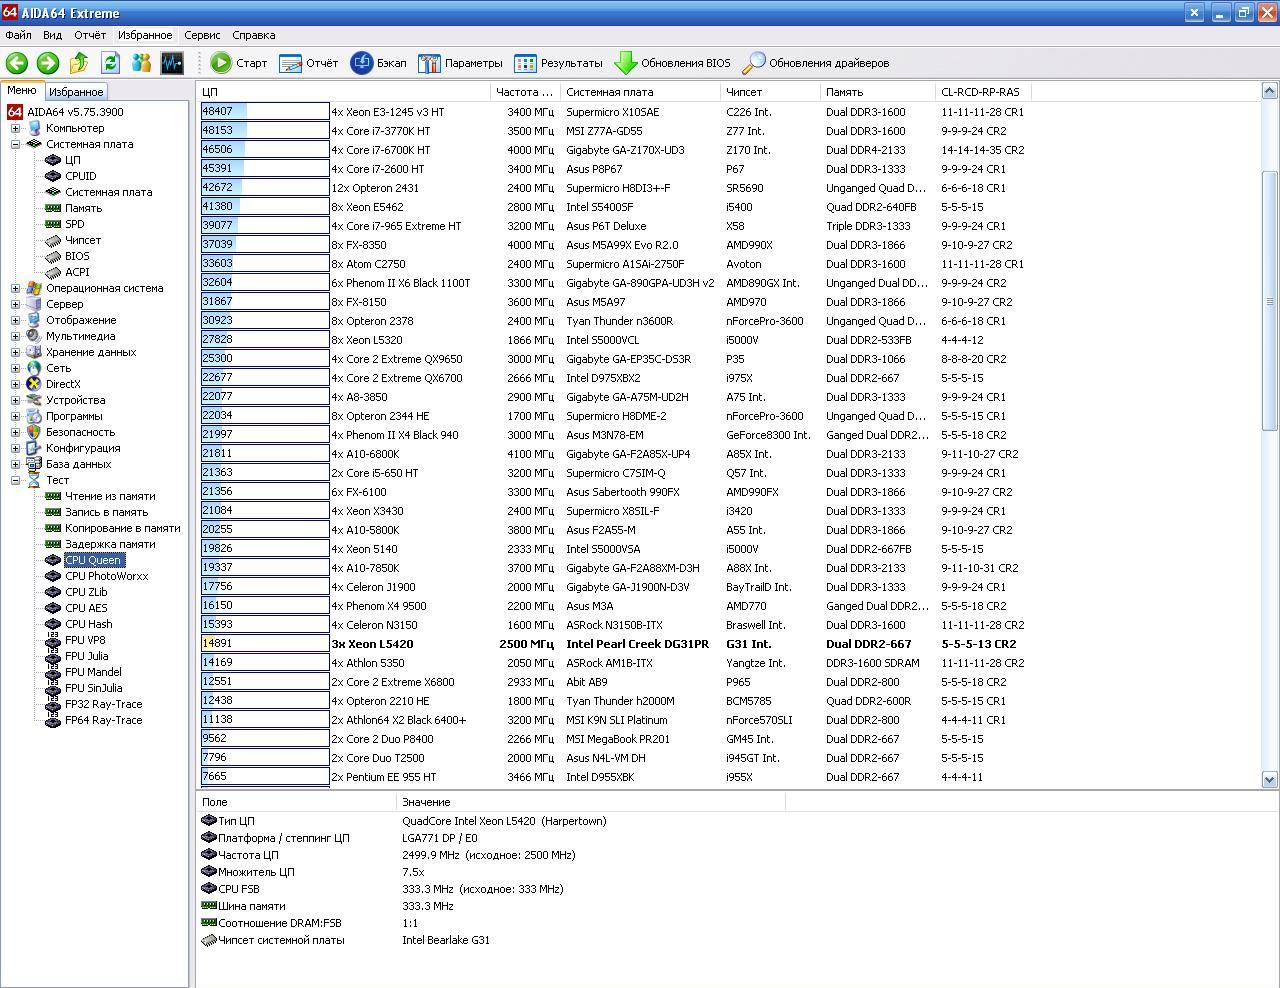Expand the Мультимедиа tree node
Viewport: 1280px width, 988px height.
(15, 336)
